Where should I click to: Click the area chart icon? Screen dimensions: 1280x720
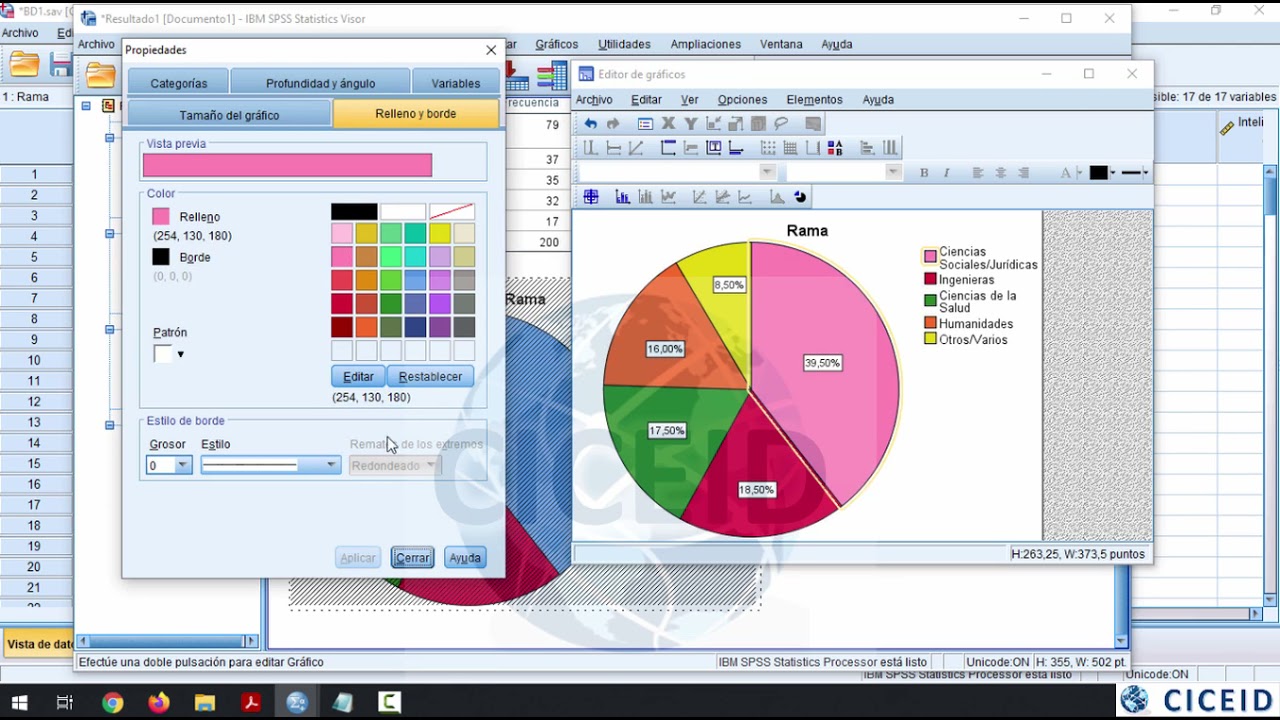[x=777, y=197]
